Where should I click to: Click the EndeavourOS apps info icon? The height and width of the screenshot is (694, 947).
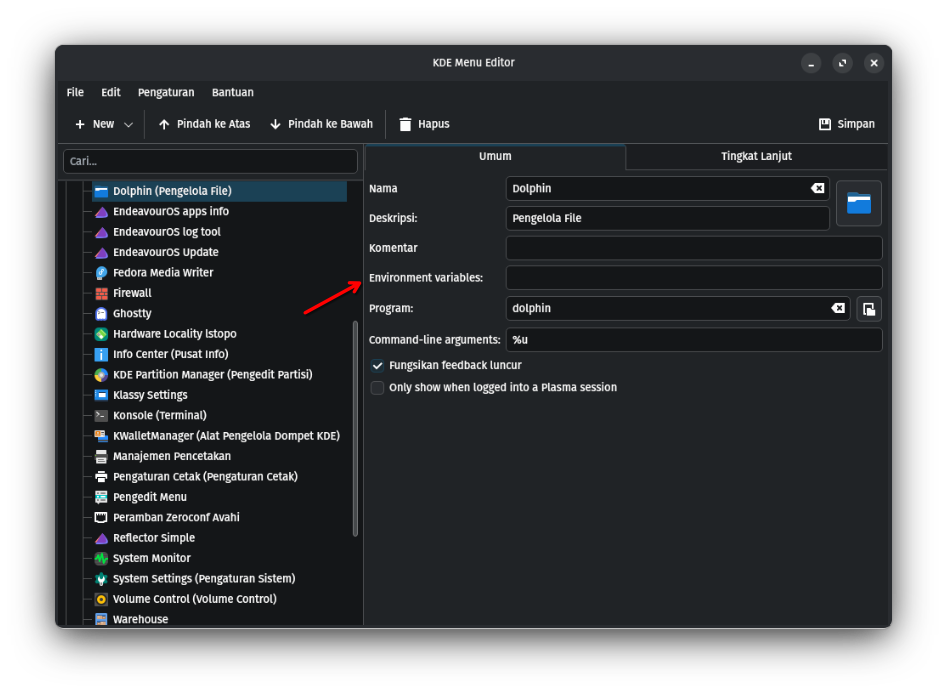coord(101,212)
